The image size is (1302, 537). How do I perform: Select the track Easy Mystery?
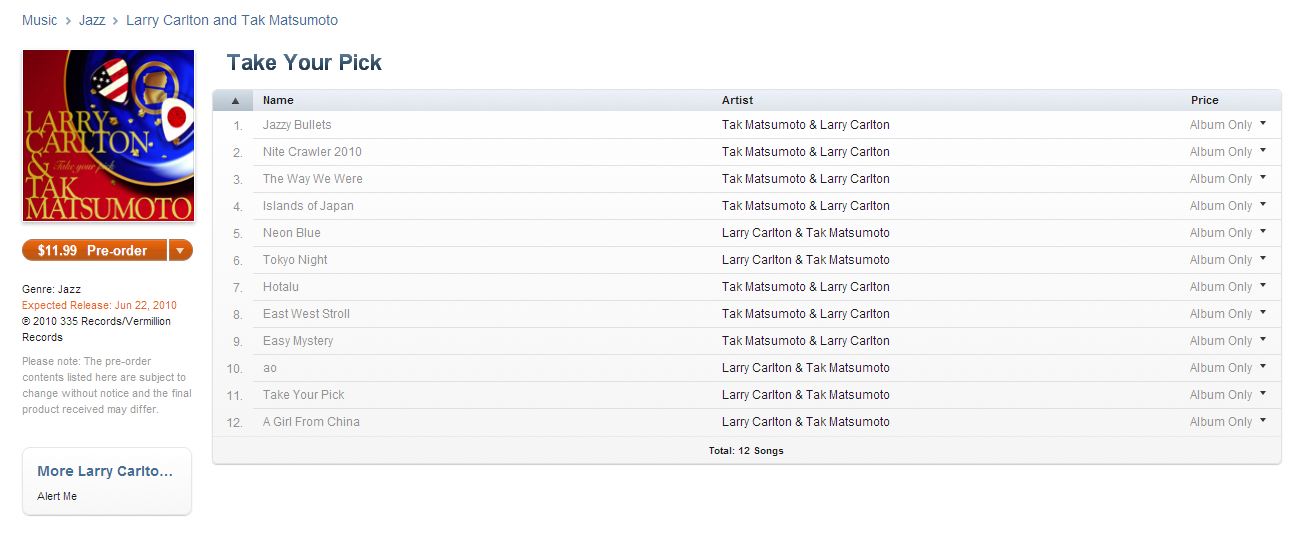[298, 341]
